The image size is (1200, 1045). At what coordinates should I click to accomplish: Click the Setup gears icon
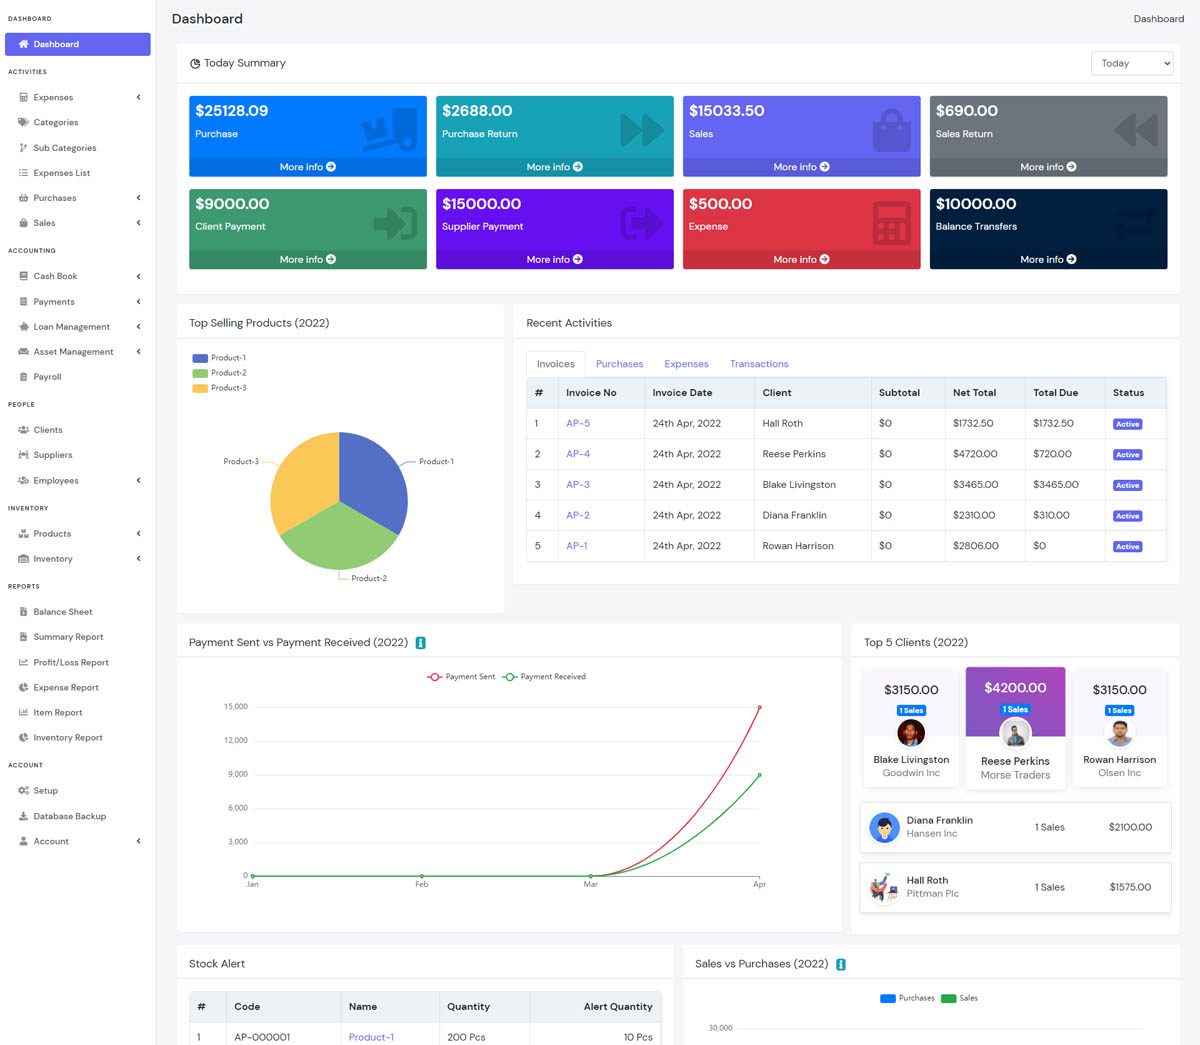click(23, 791)
